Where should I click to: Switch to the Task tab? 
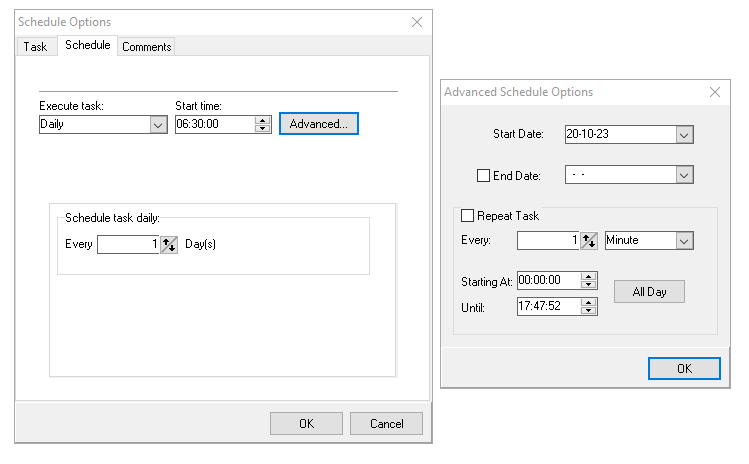(35, 47)
